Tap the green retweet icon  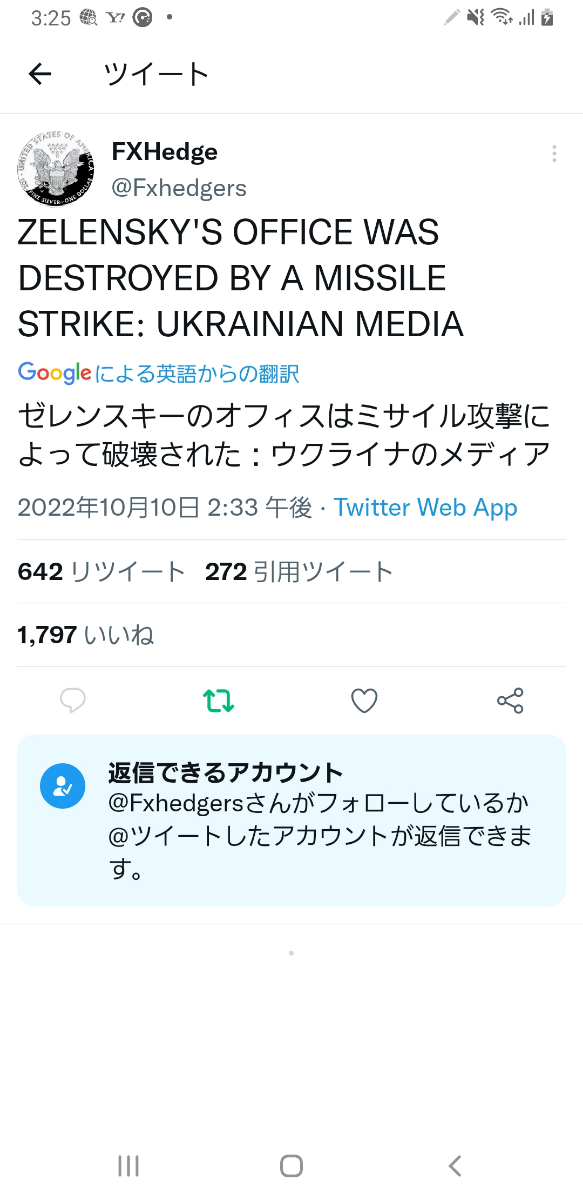tap(218, 701)
